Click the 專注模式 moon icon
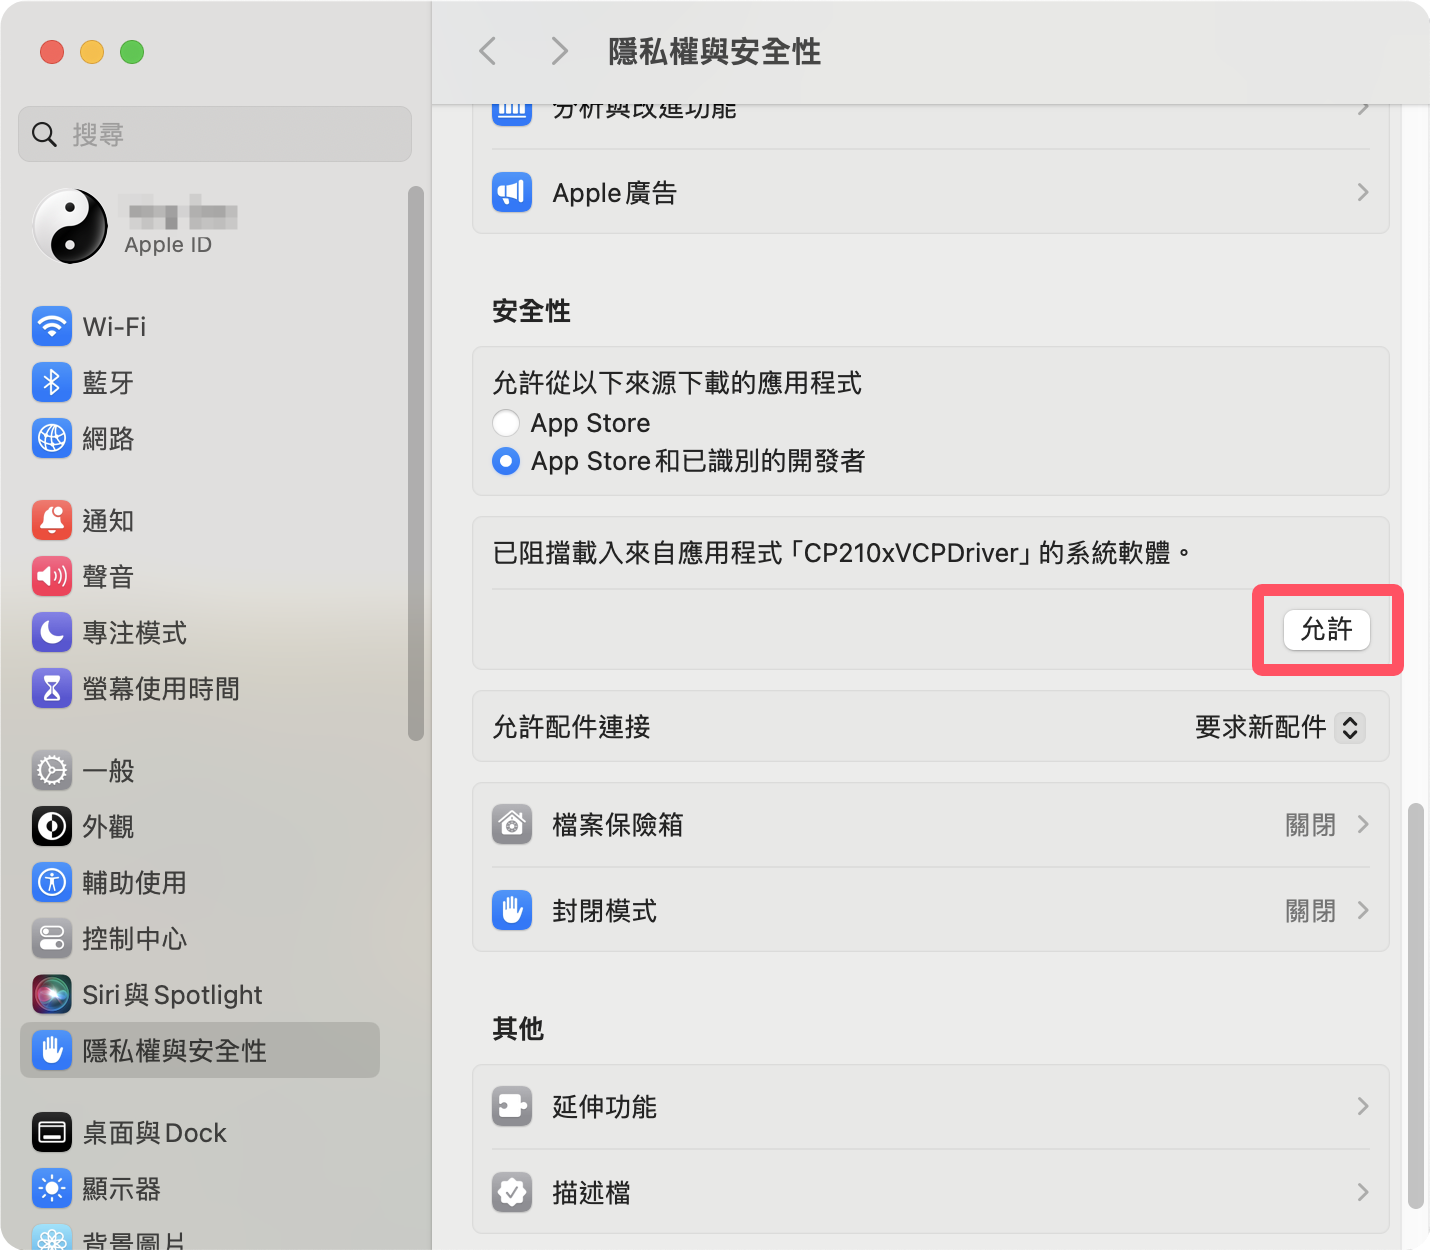Image resolution: width=1430 pixels, height=1250 pixels. pos(52,632)
